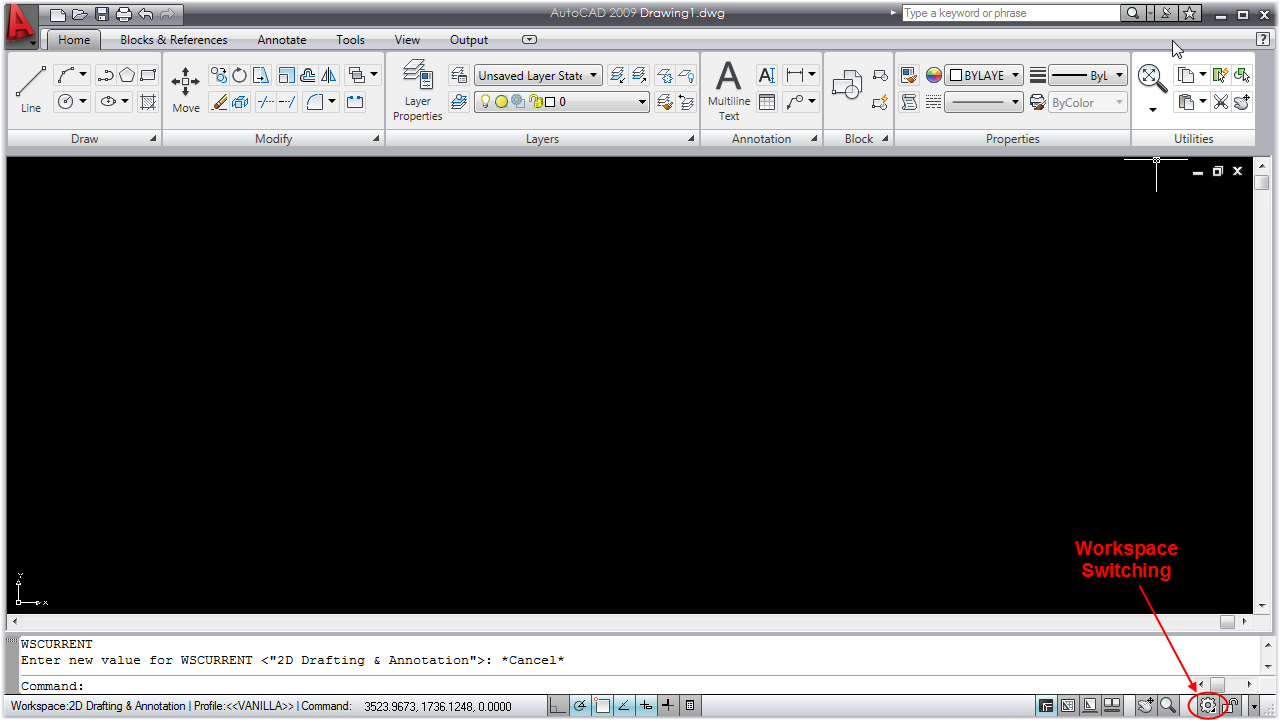Click the Workspace Switching gear in the status bar
The width and height of the screenshot is (1280, 720).
pyautogui.click(x=1207, y=705)
